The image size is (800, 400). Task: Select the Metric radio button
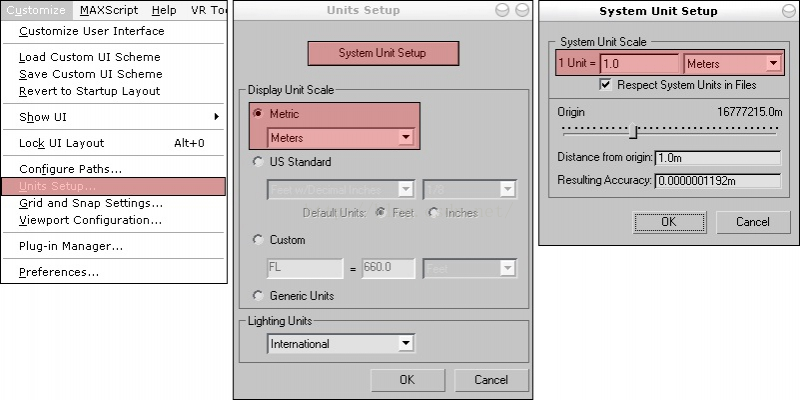259,114
